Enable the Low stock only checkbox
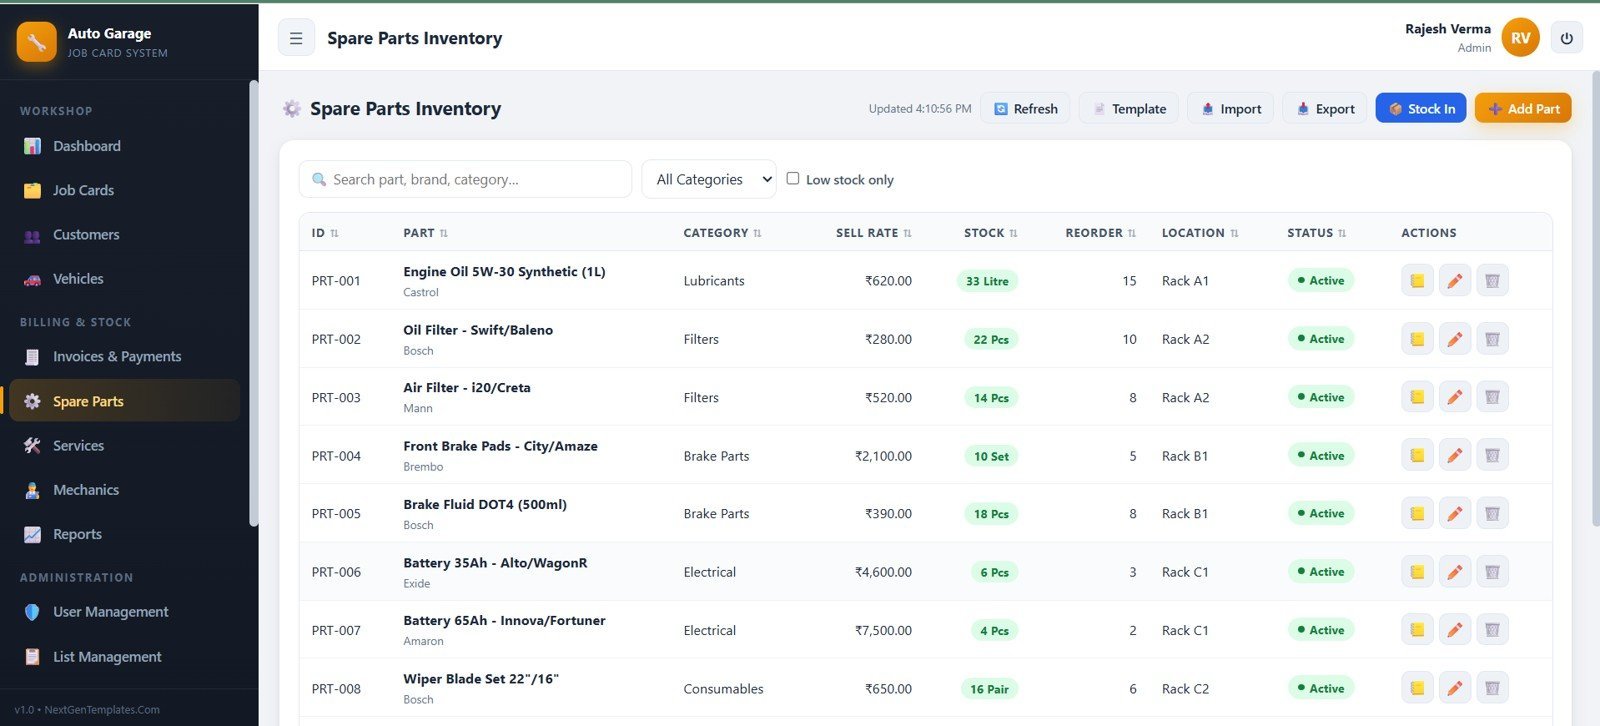This screenshot has width=1600, height=726. click(793, 179)
